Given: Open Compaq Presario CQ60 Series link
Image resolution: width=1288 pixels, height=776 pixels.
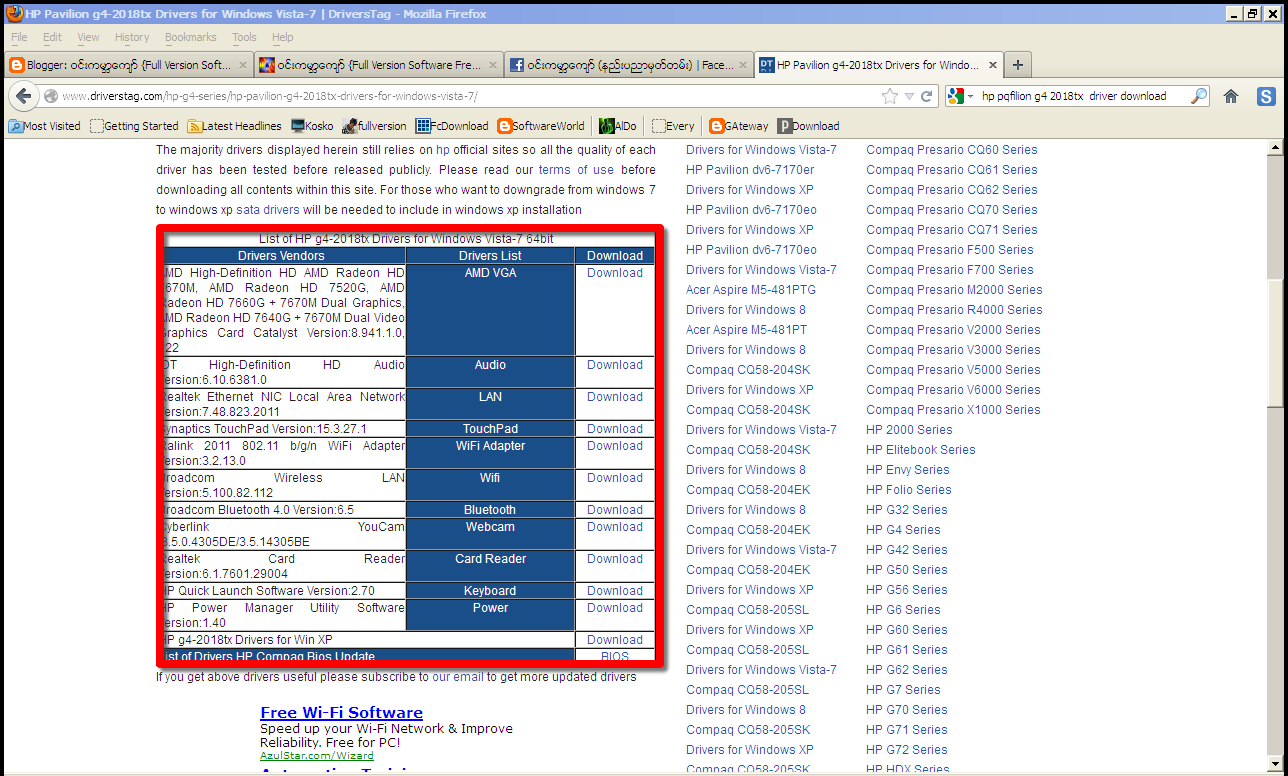Looking at the screenshot, I should point(952,150).
